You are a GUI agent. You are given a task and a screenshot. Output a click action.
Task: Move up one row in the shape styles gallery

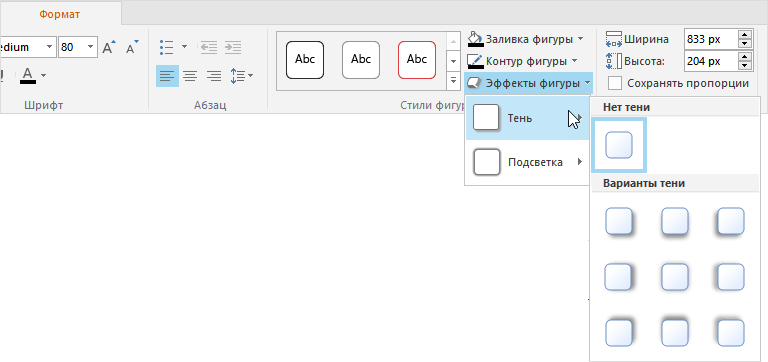(453, 42)
